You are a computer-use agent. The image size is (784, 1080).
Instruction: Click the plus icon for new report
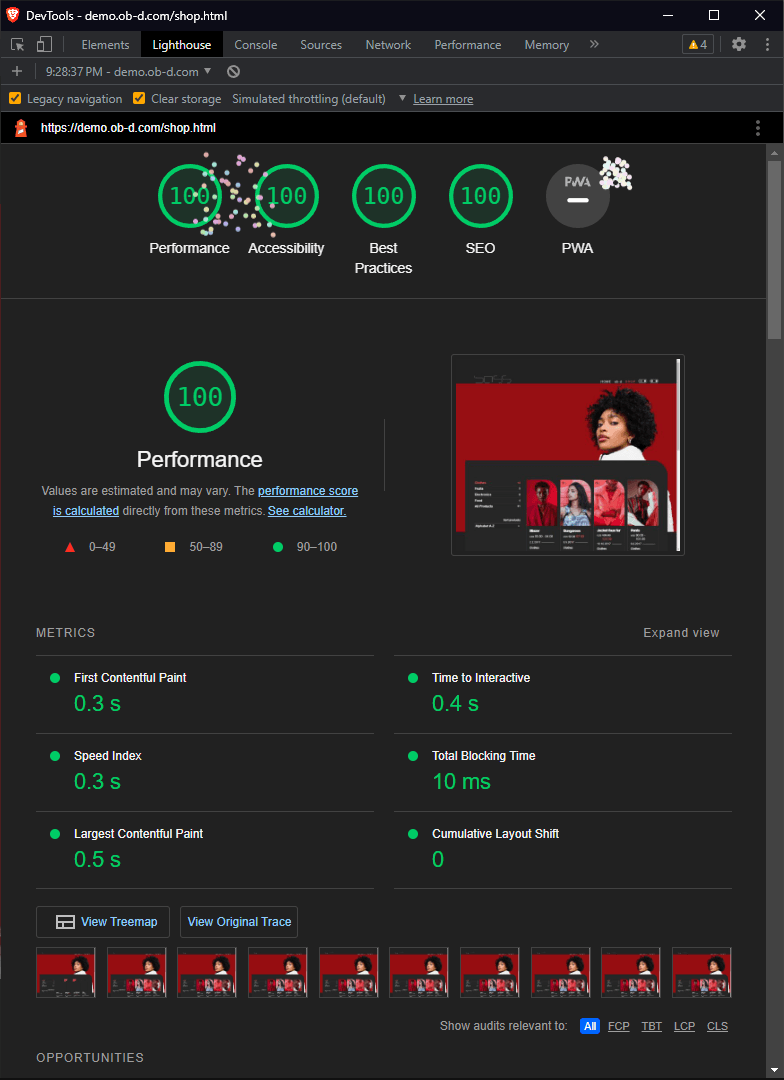(x=17, y=72)
